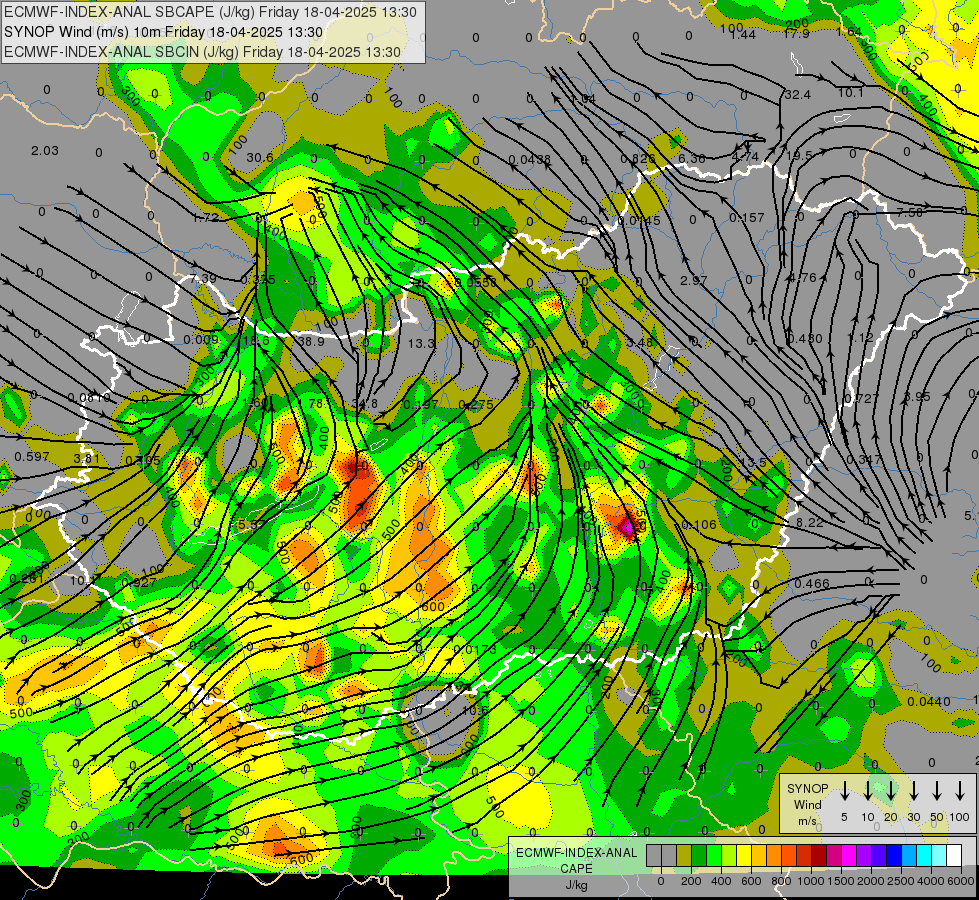The image size is (979, 900).
Task: Click the map value 0.157
Action: tap(747, 217)
